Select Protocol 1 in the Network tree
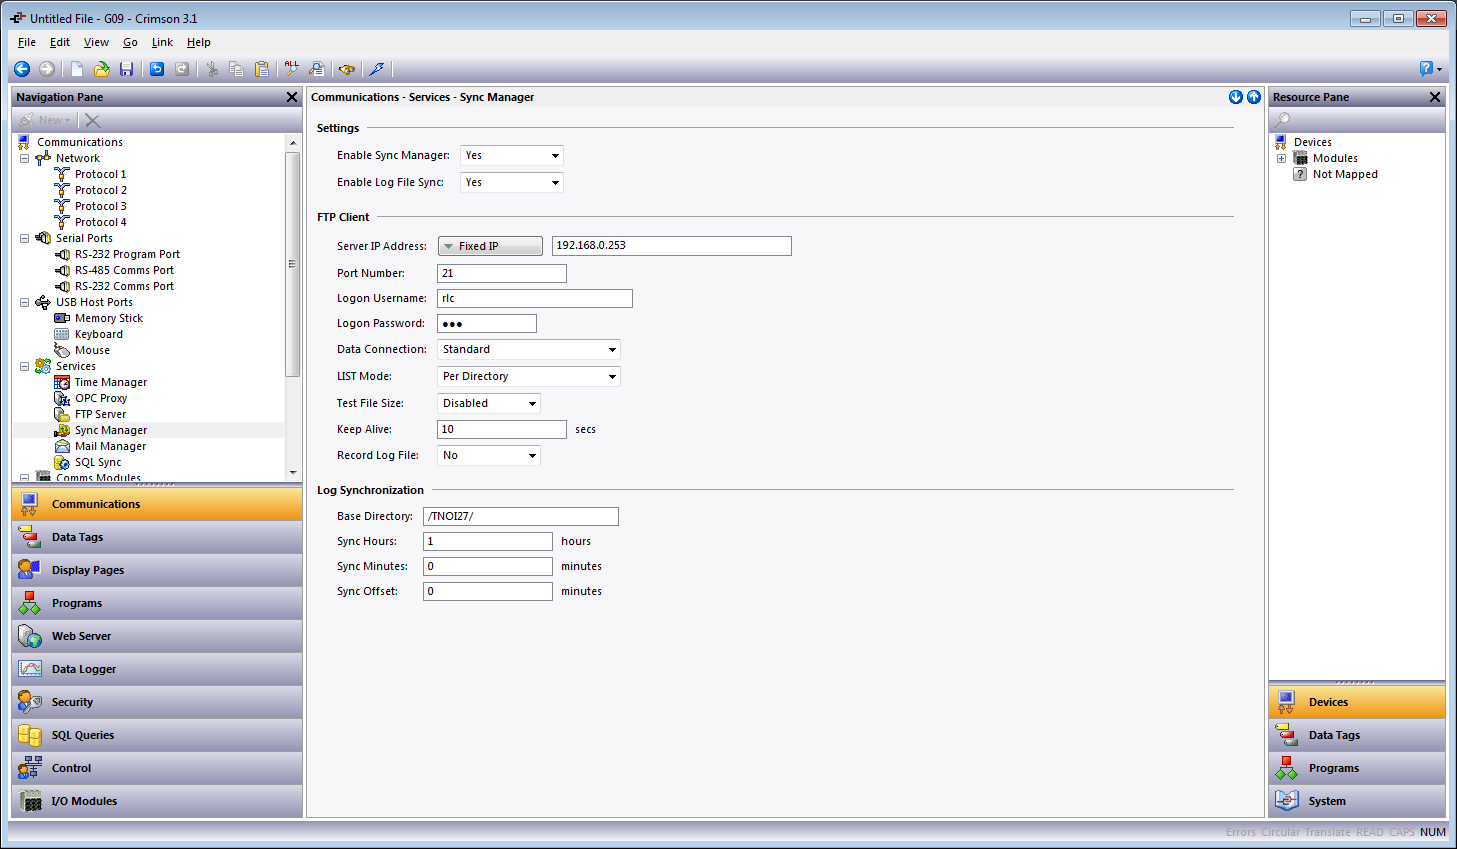 pos(100,174)
